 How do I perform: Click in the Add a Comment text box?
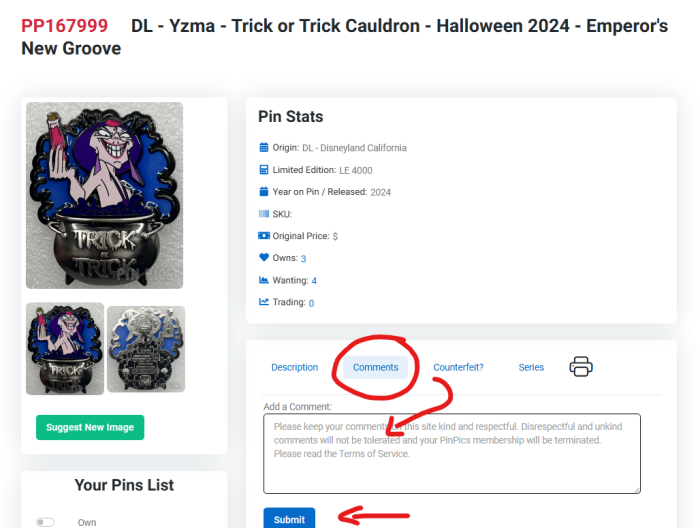pyautogui.click(x=452, y=453)
